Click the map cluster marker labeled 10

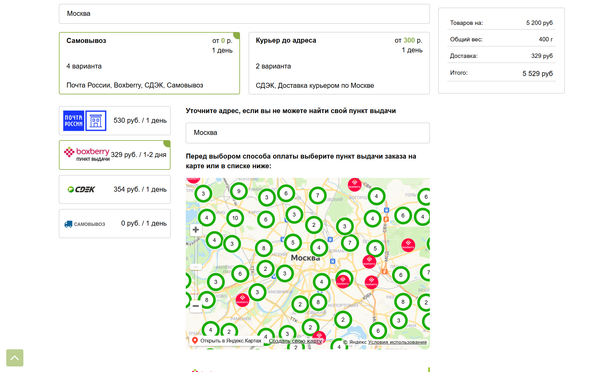[x=235, y=218]
